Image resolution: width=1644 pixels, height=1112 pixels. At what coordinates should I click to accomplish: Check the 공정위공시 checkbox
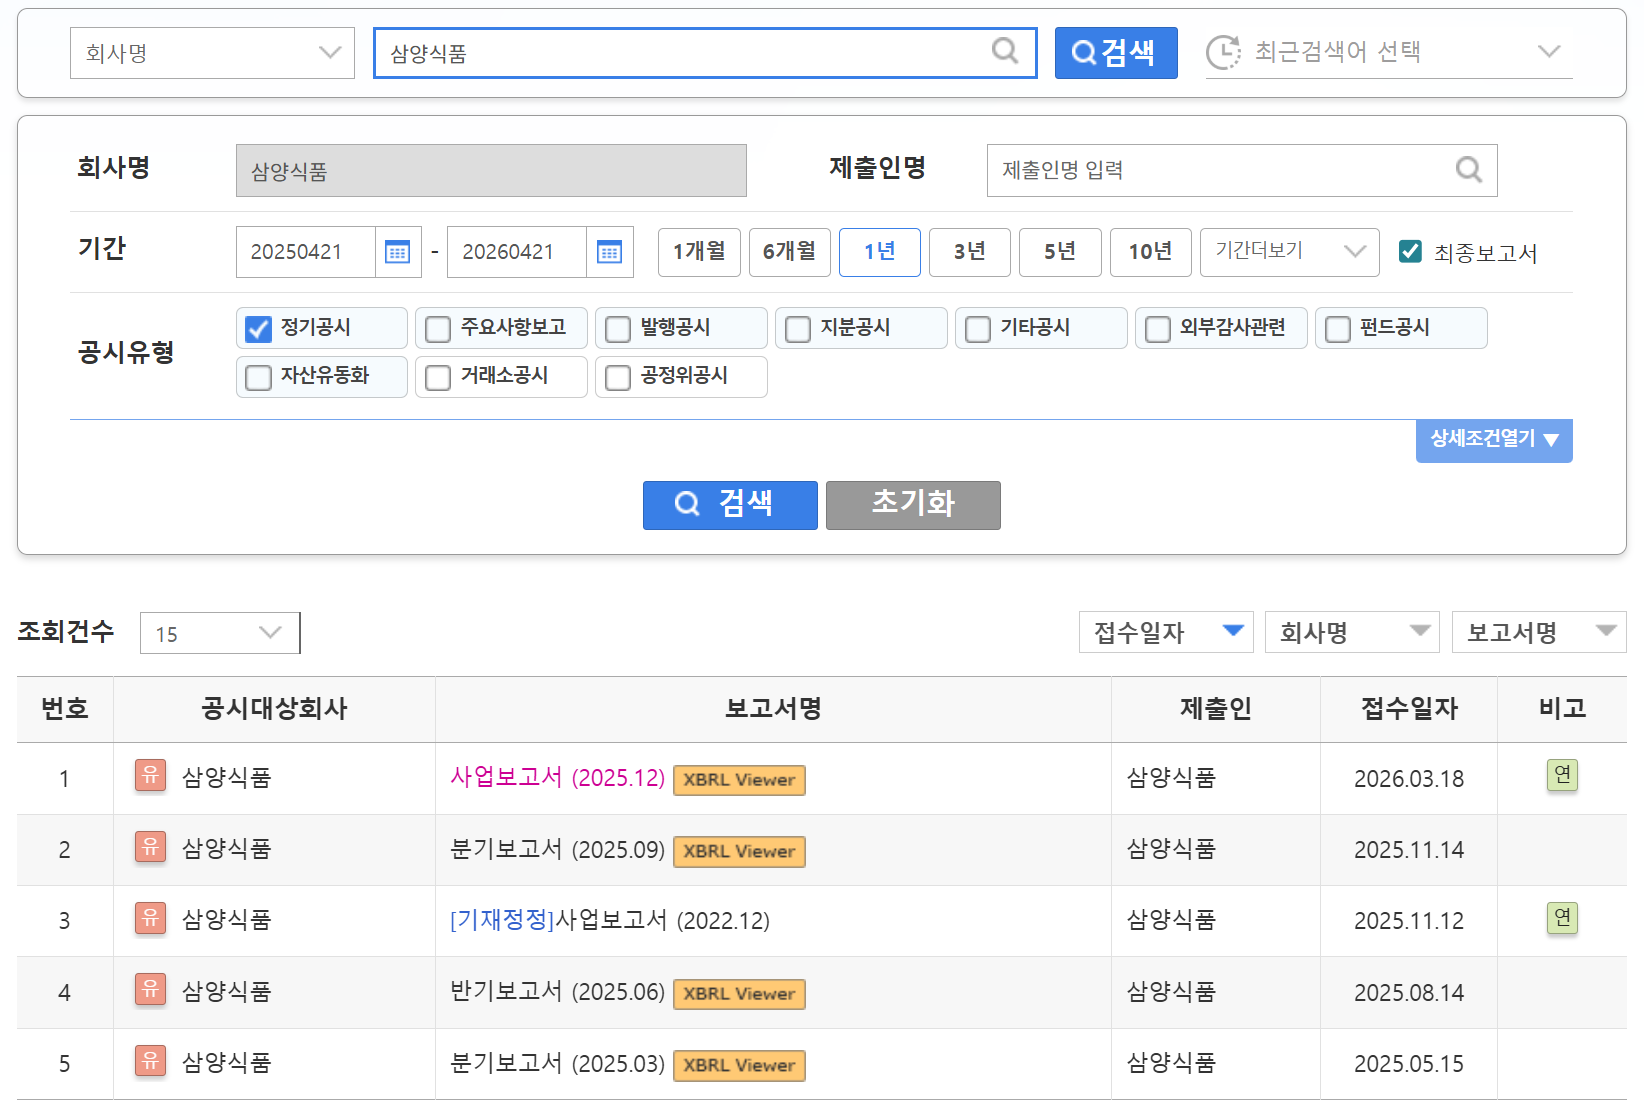click(x=618, y=377)
